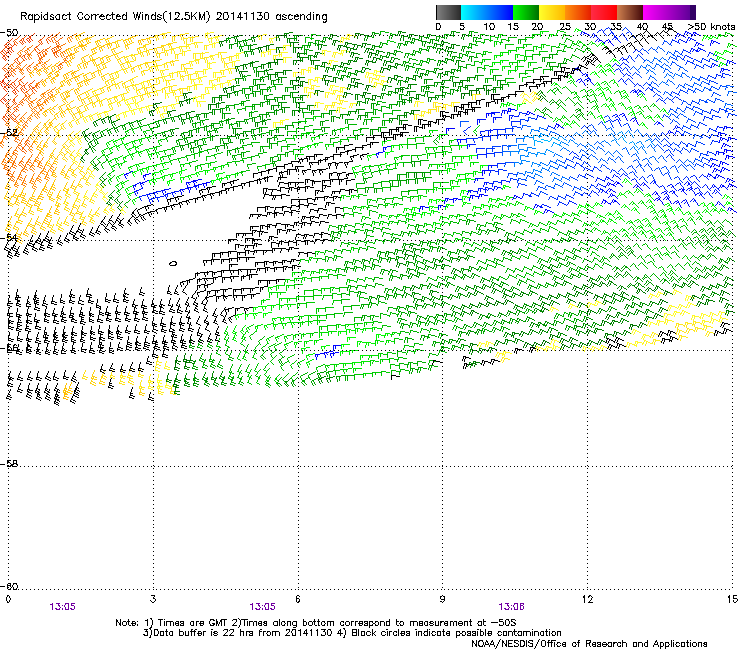
Task: Click the '9' longitude axis label
Action: pyautogui.click(x=442, y=599)
